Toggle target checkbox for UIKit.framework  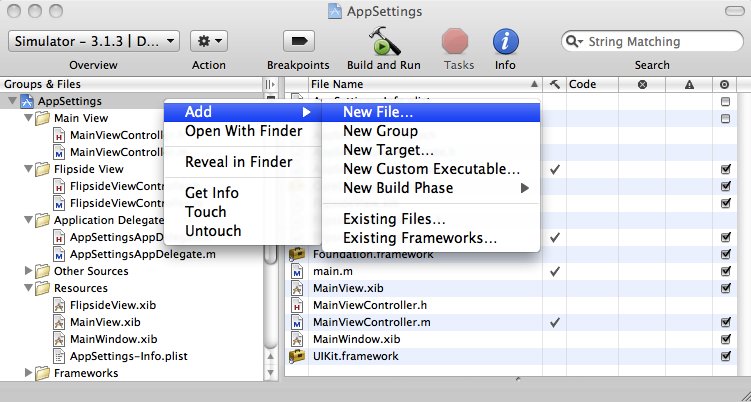click(x=725, y=356)
